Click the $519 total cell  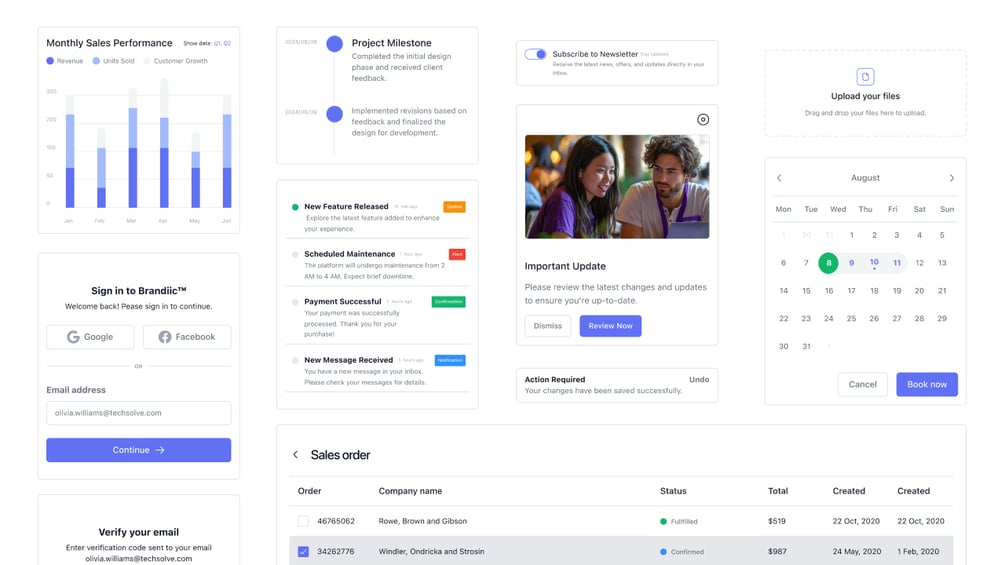coord(777,521)
